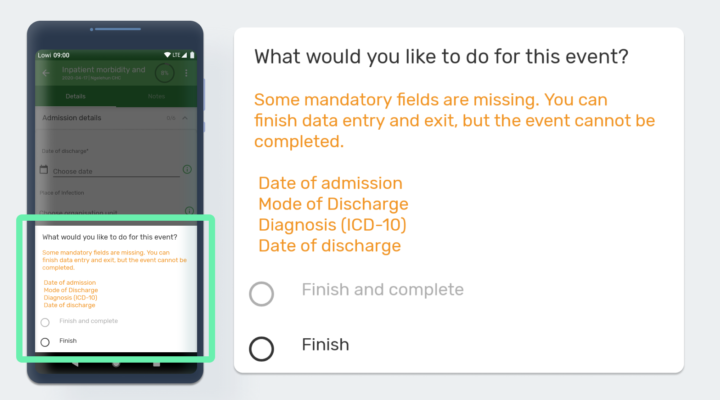Tap the Android home navigation button

(x=116, y=364)
